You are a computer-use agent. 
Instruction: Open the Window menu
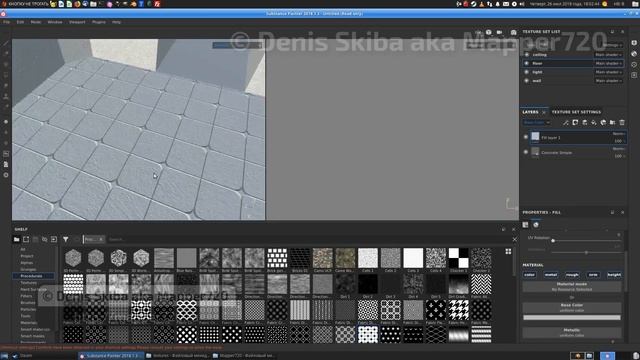coord(55,22)
